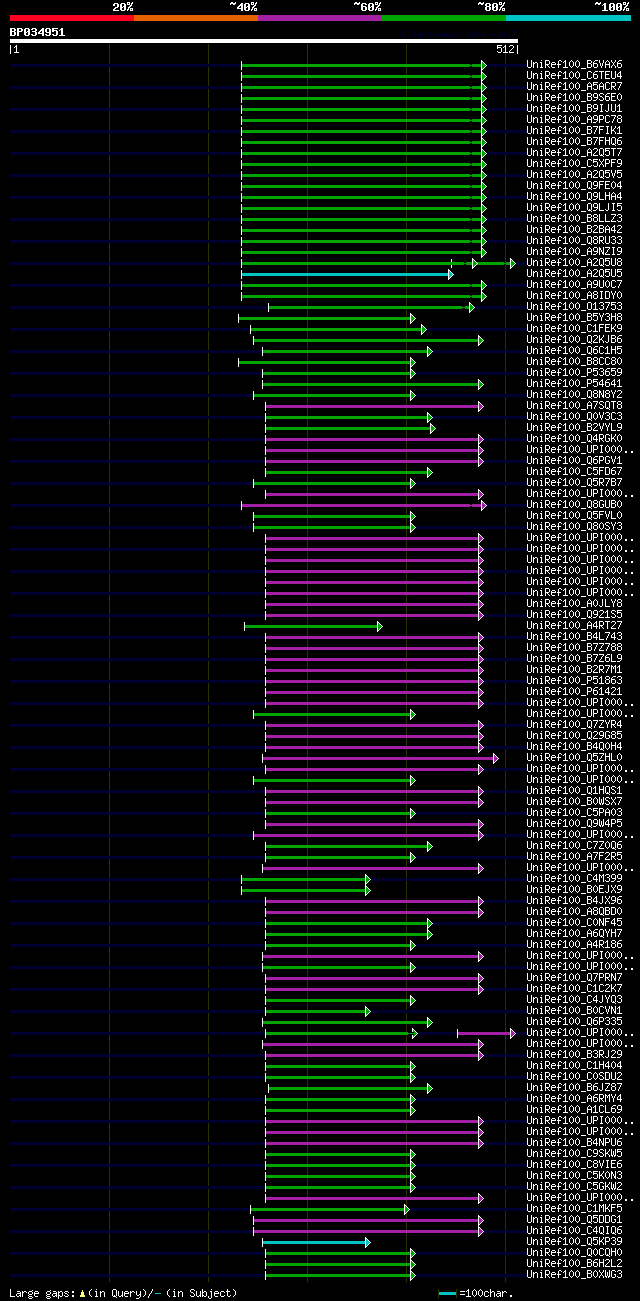Click the purple ~60% legend segment
640x1301 pixels.
click(x=320, y=17)
